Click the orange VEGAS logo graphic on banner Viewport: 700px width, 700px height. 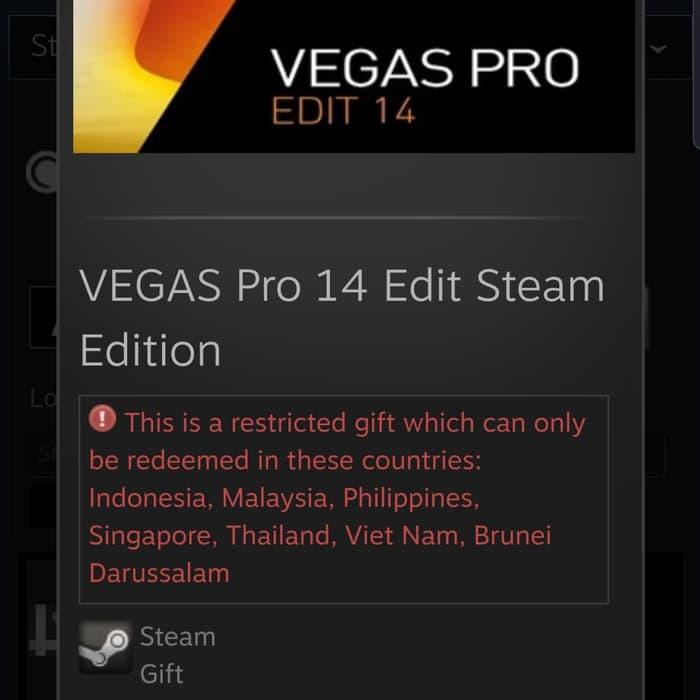152,76
